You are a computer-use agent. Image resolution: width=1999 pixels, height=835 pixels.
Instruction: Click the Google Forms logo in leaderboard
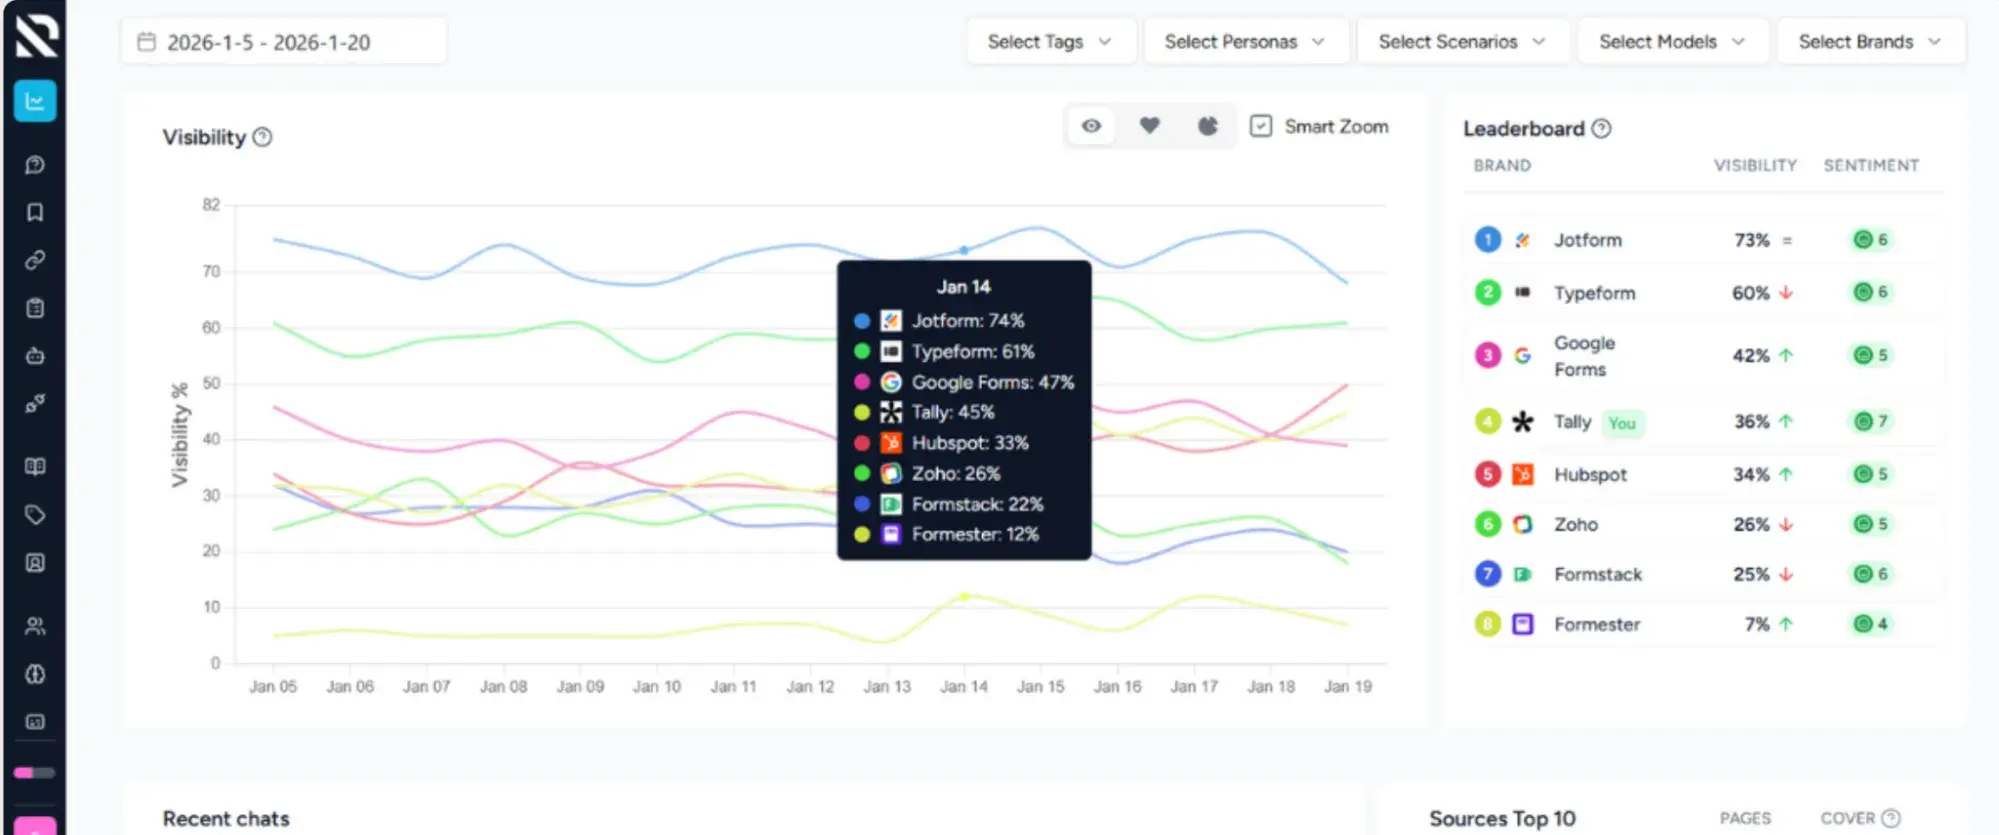1522,355
